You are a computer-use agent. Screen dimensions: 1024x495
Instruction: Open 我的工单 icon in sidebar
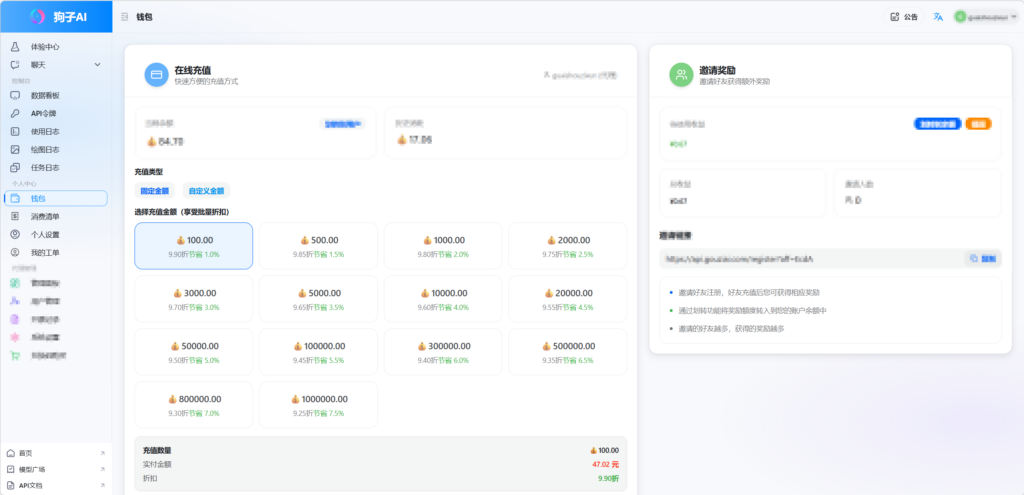pos(15,252)
